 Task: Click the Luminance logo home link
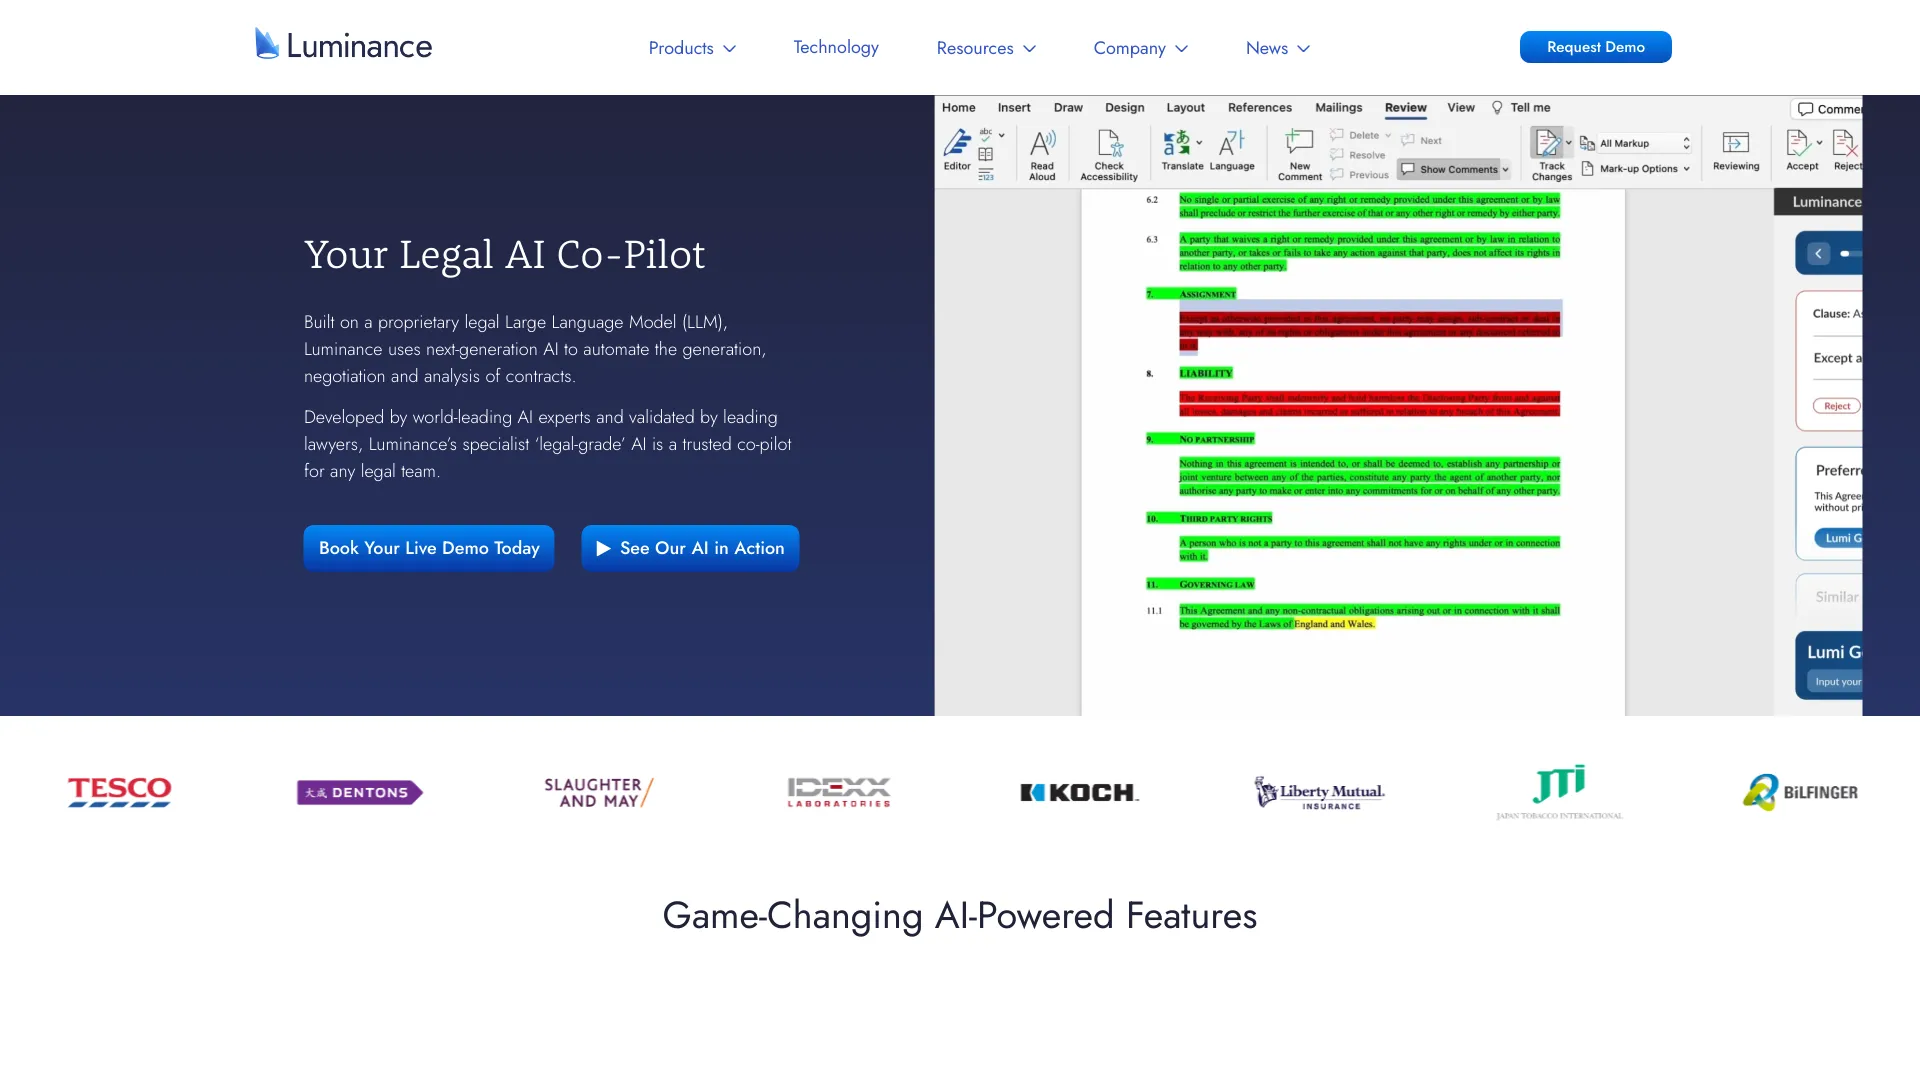[342, 44]
